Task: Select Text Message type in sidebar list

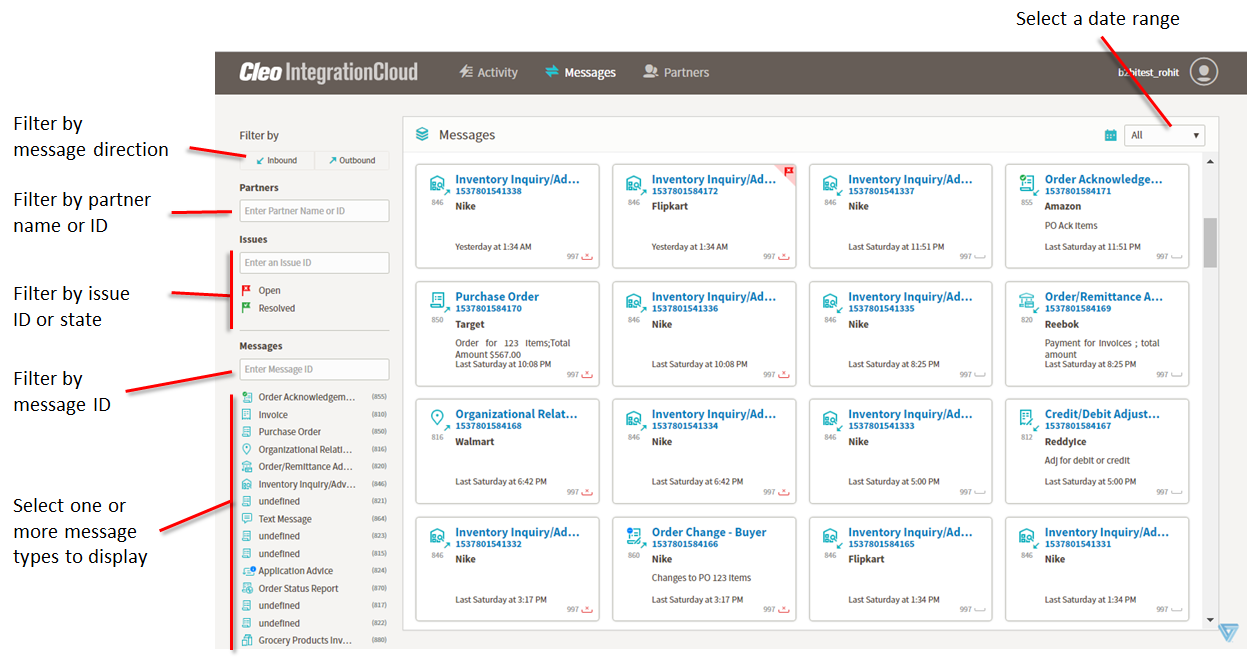Action: click(285, 519)
